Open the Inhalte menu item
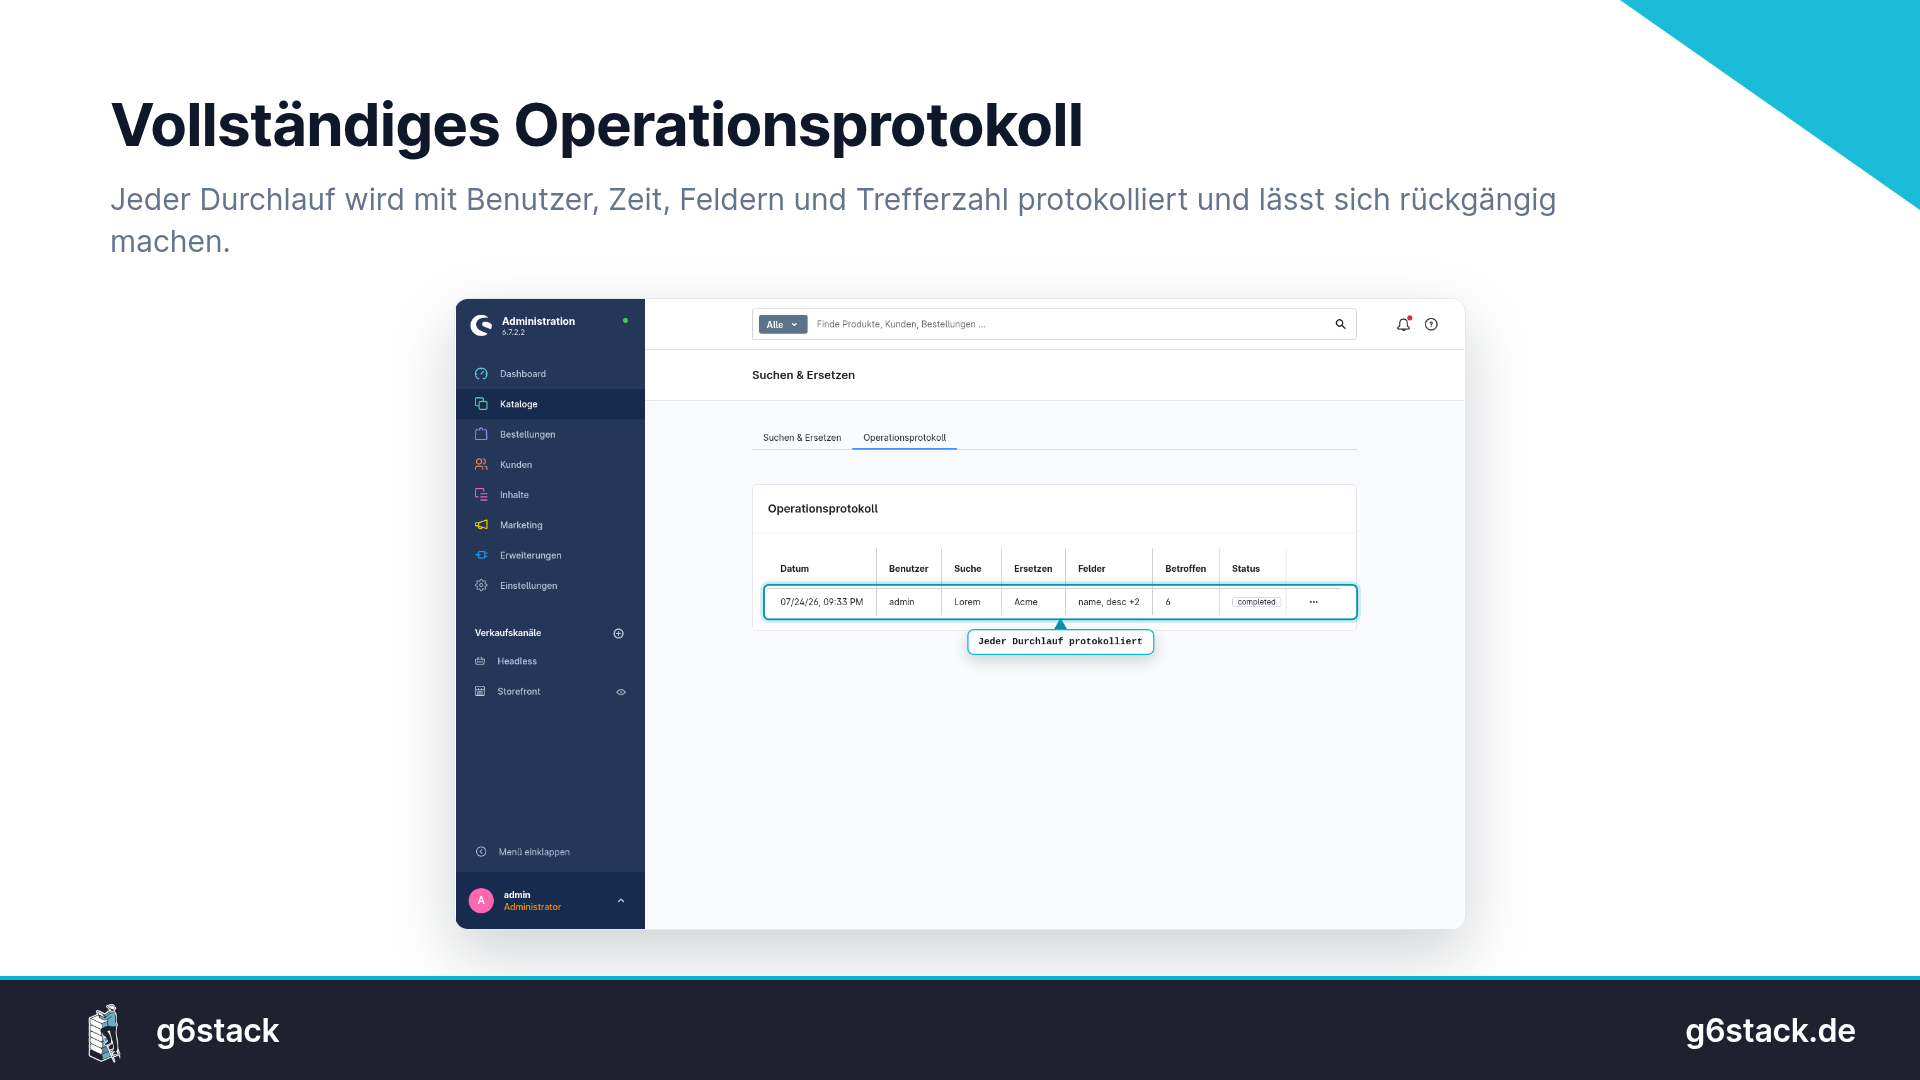Screen dimensions: 1920x1080 [550, 495]
